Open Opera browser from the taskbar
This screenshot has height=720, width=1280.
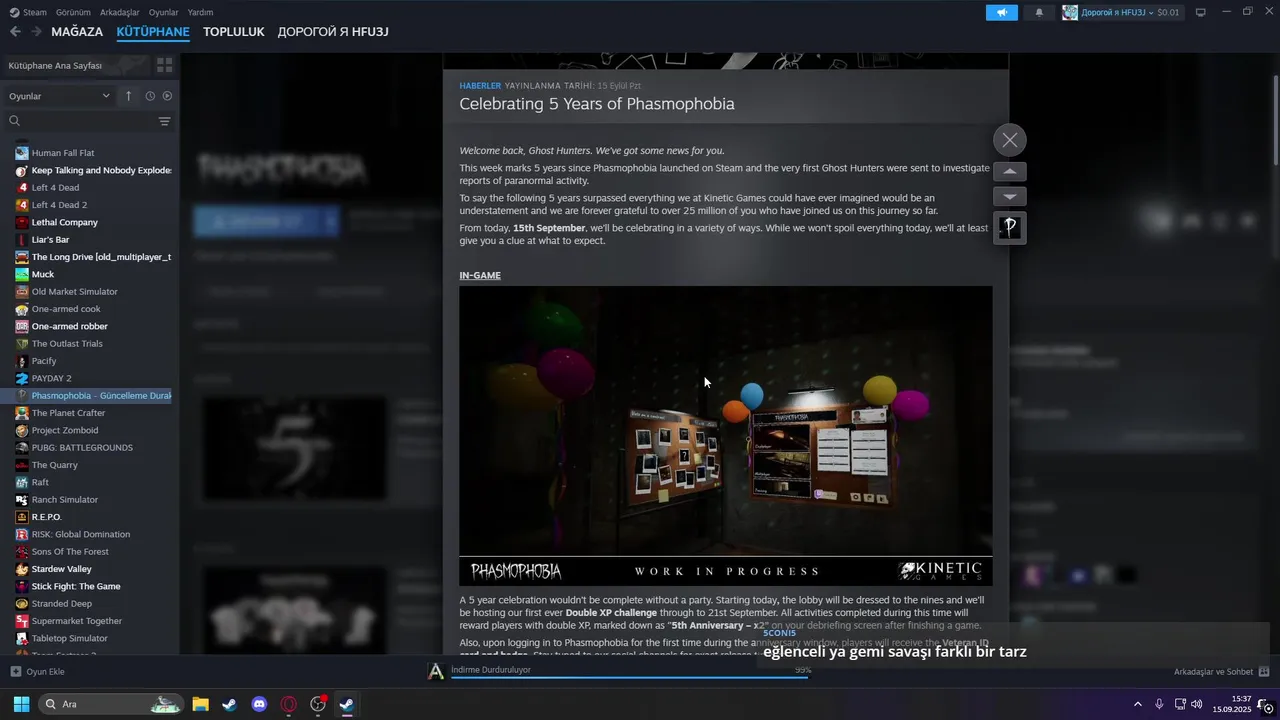(x=289, y=704)
